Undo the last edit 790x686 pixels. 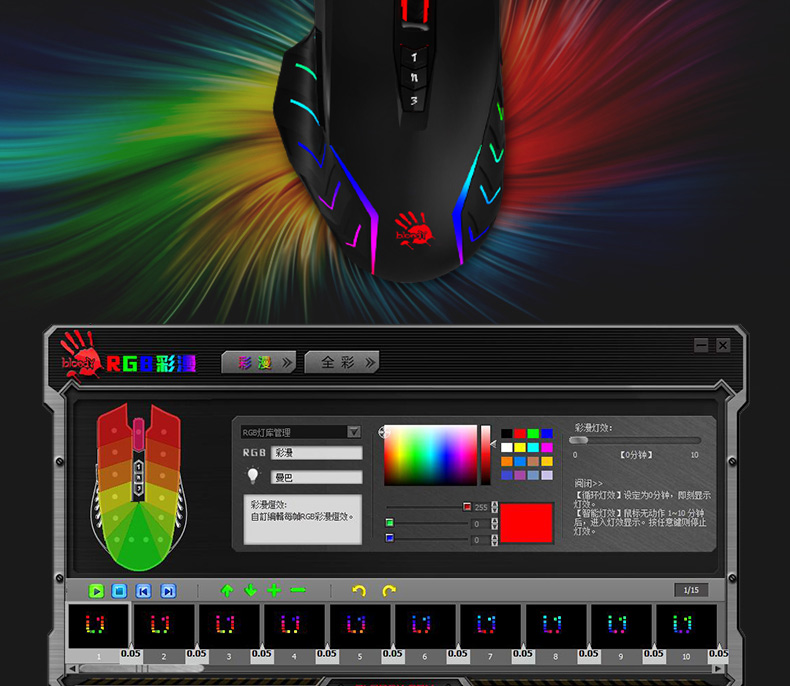359,590
